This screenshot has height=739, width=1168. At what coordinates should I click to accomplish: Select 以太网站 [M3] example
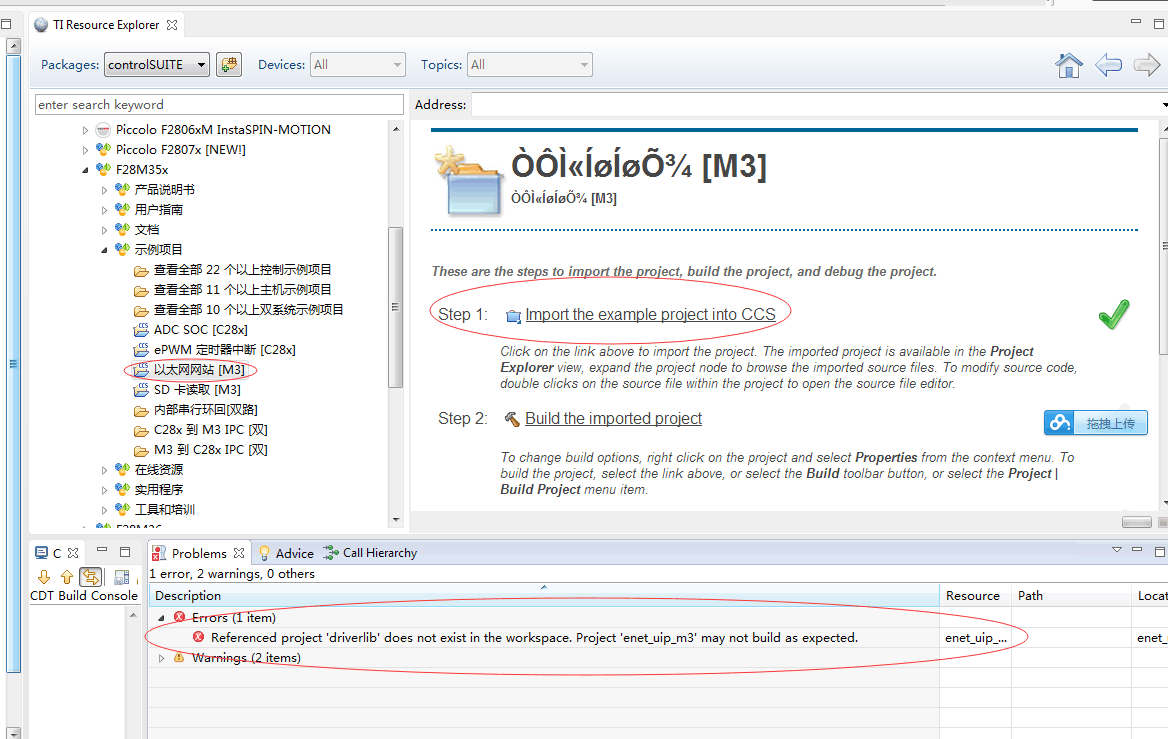tap(199, 370)
